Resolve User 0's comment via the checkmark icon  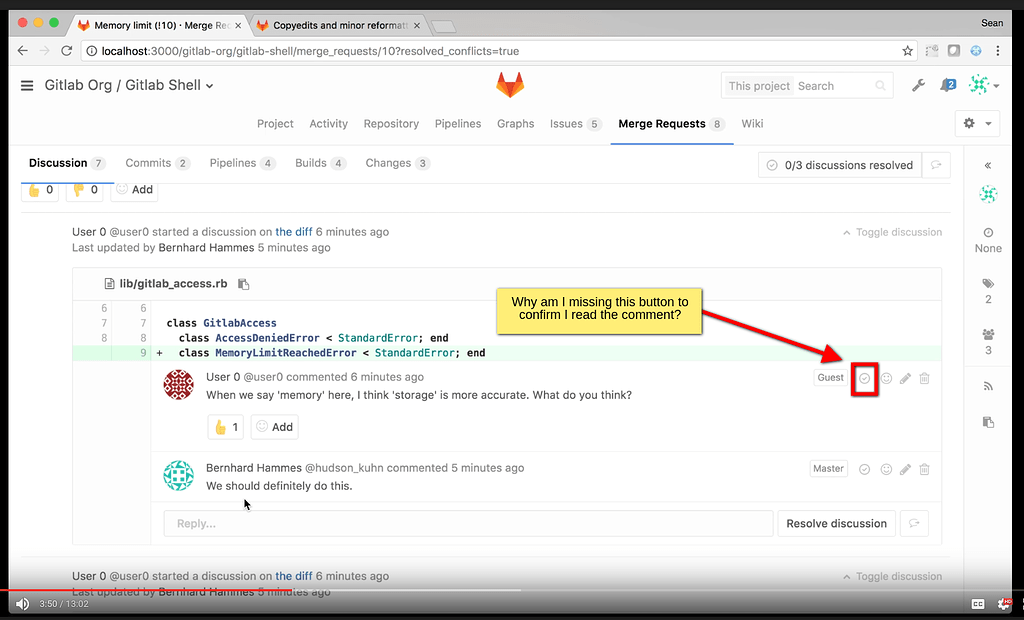[x=864, y=378]
